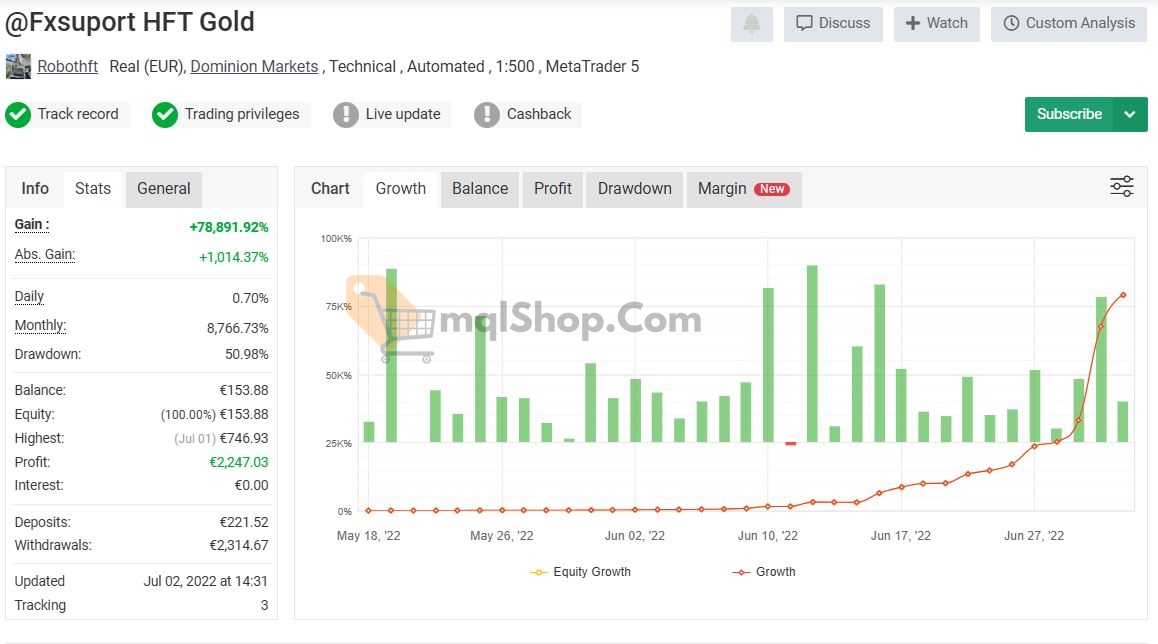Click the Trading privileges green checkmark icon

pos(165,115)
